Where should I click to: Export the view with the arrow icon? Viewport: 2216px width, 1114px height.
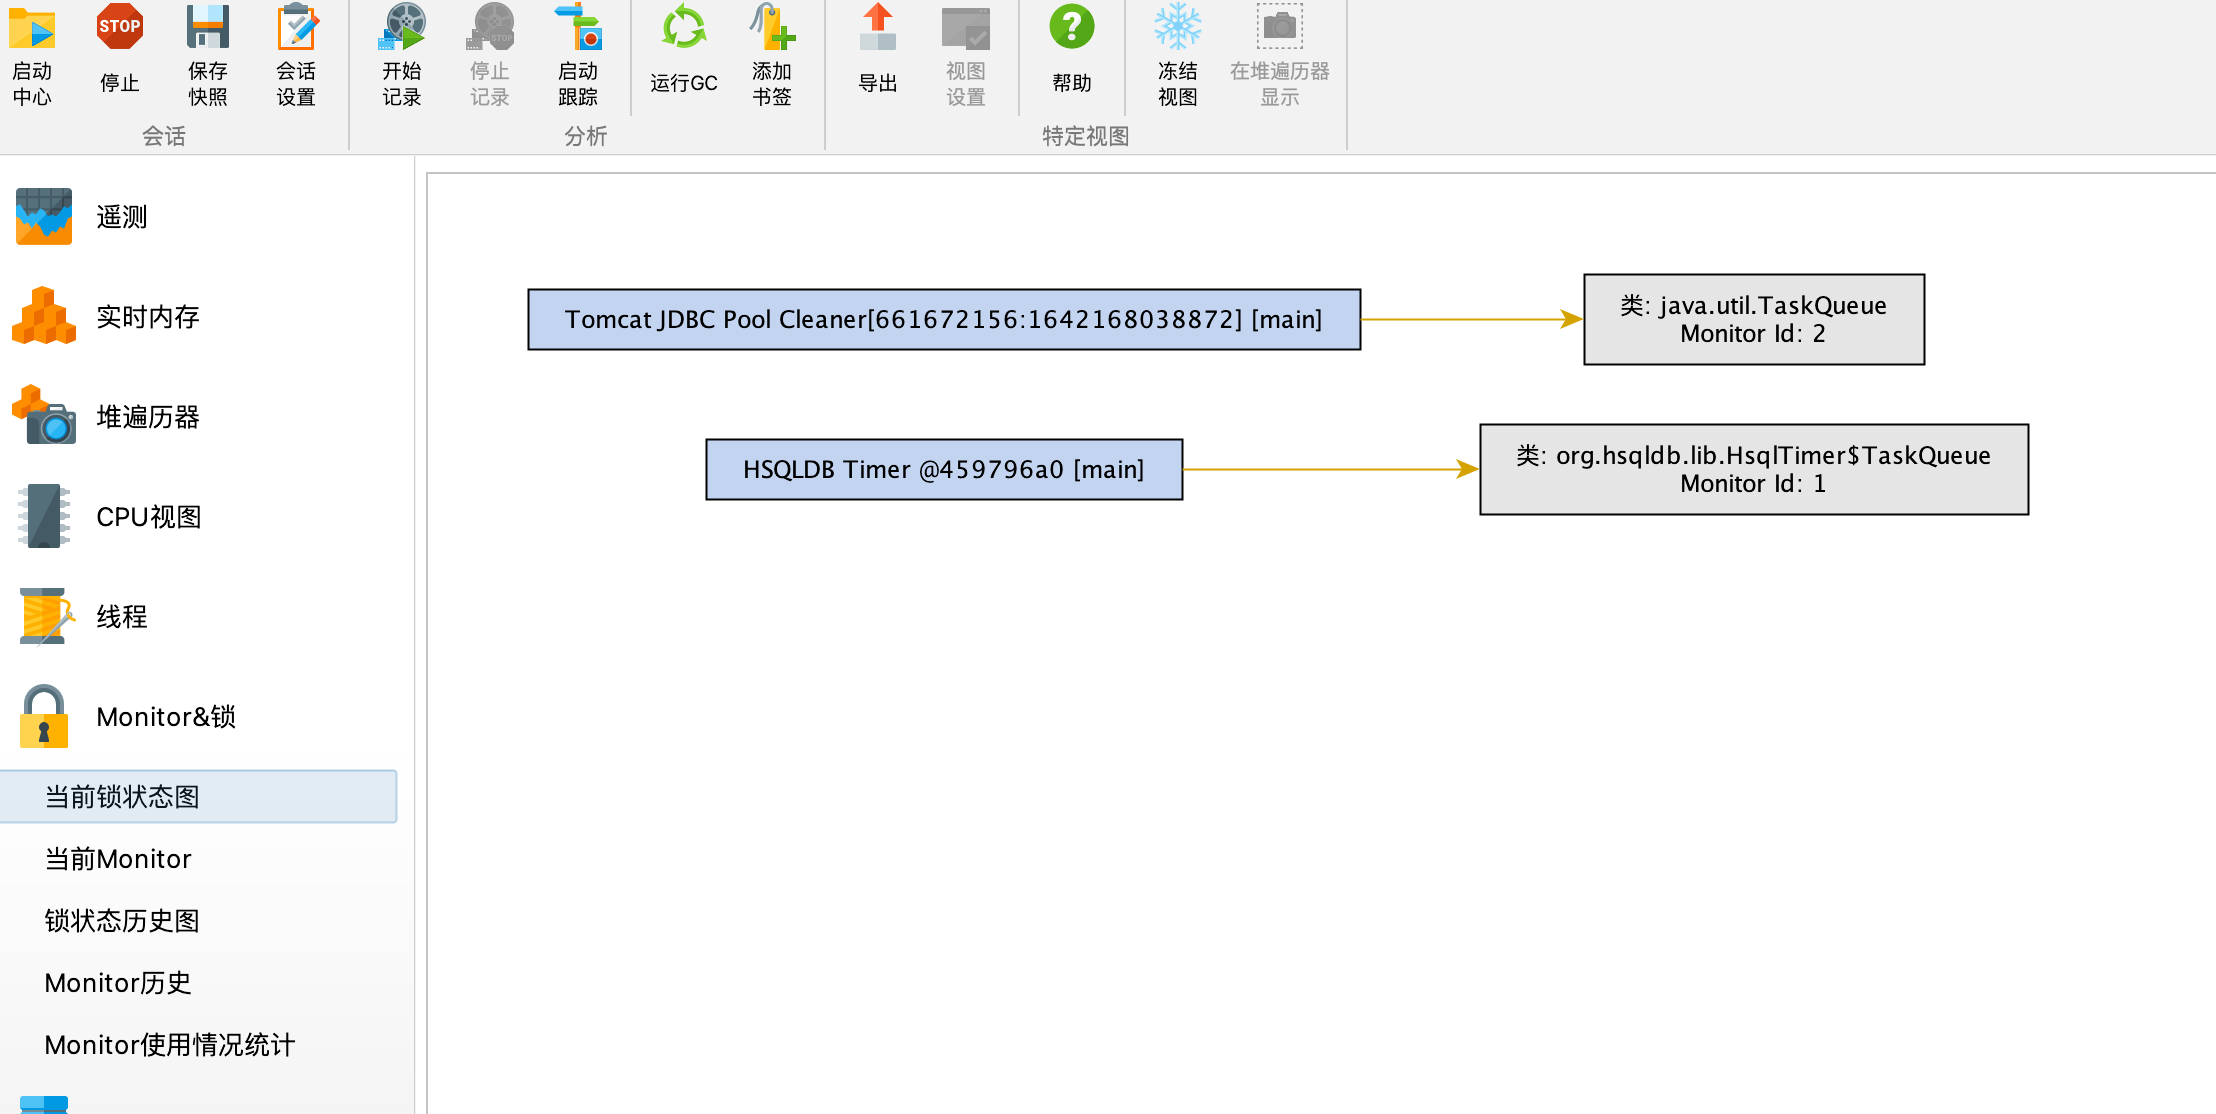[878, 28]
